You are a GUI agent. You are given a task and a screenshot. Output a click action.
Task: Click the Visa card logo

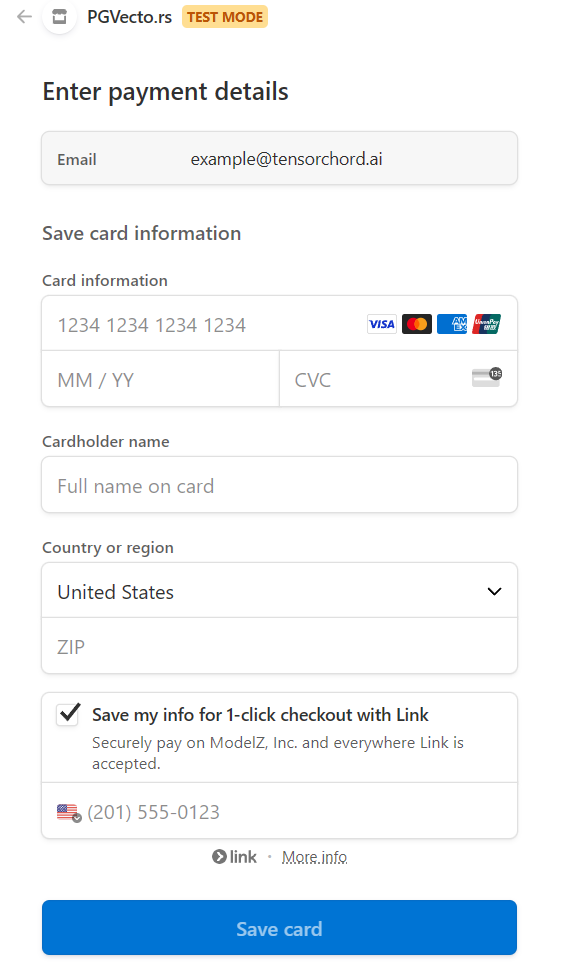[382, 324]
